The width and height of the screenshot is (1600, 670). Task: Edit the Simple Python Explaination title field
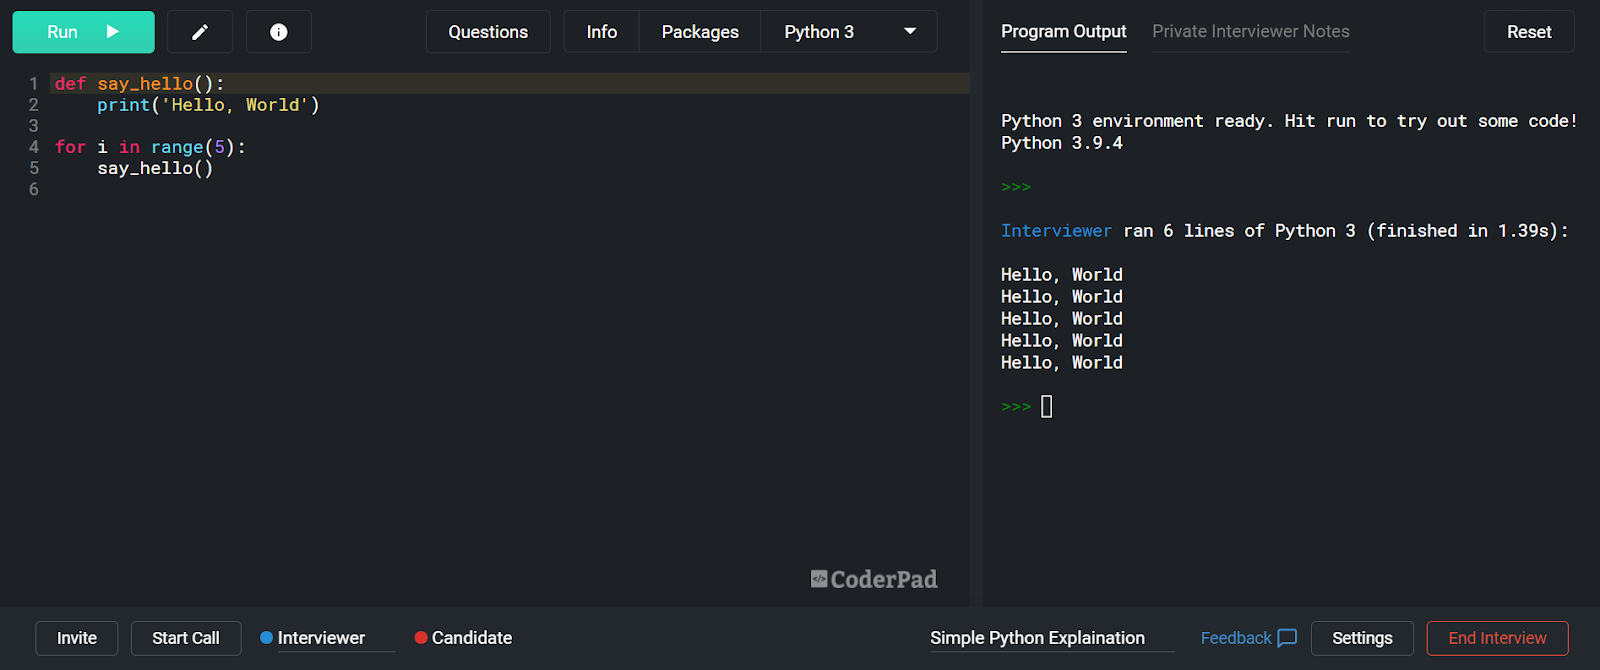pos(1052,638)
